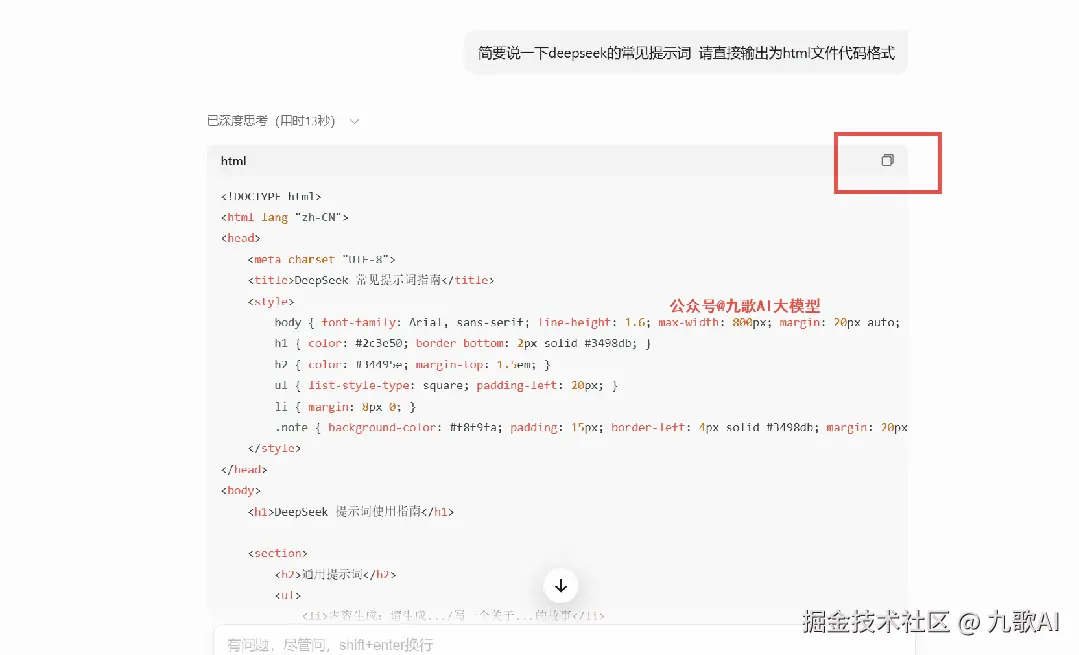Viewport: 1079px width, 655px height.
Task: Select the 'body { font-family: Arial' line
Action: coord(588,322)
